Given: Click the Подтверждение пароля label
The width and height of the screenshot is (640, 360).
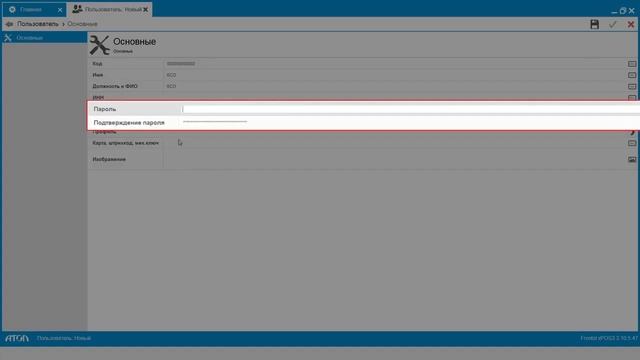Looking at the screenshot, I should point(129,123).
